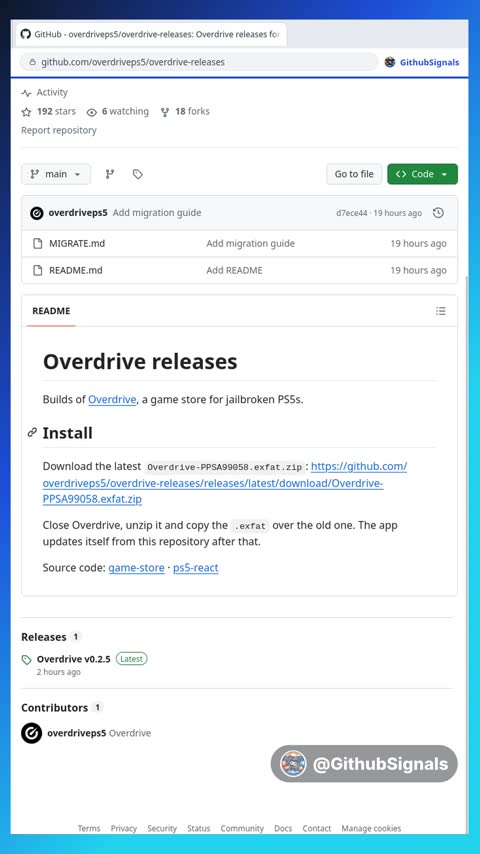This screenshot has height=854, width=480.
Task: Click the fork icon beside 18 forks
Action: [x=165, y=112]
